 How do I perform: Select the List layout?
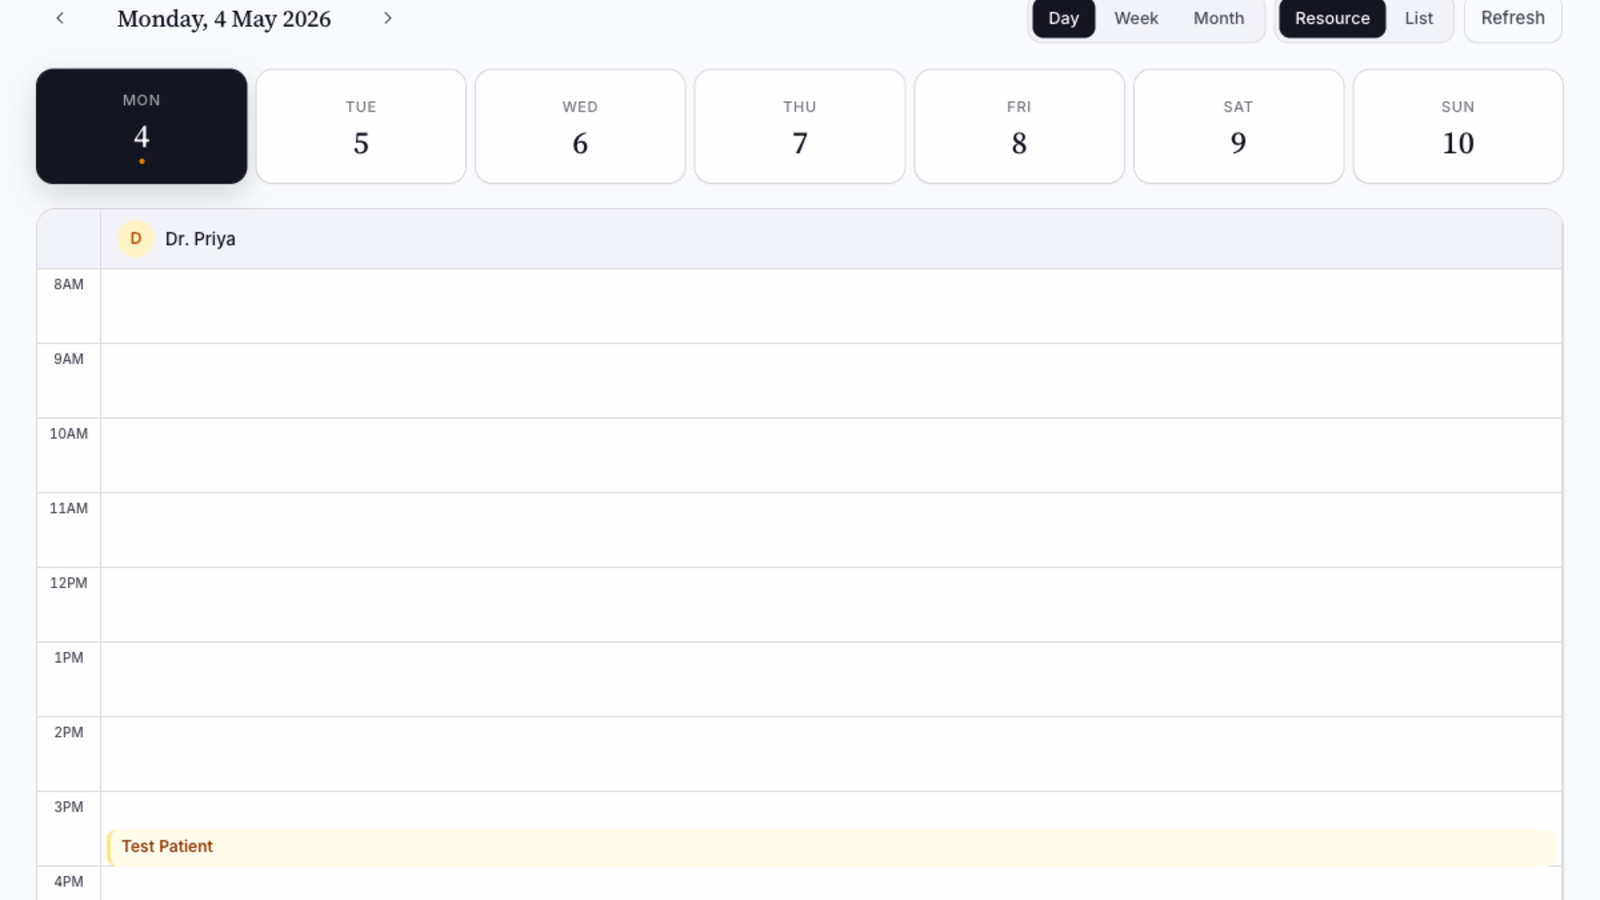pos(1418,18)
